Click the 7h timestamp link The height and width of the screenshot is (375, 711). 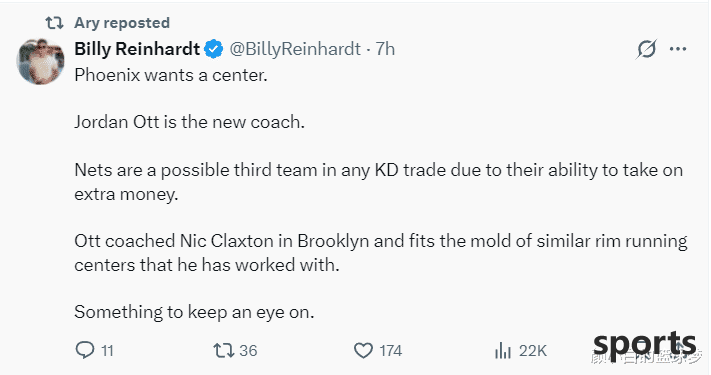click(x=385, y=49)
